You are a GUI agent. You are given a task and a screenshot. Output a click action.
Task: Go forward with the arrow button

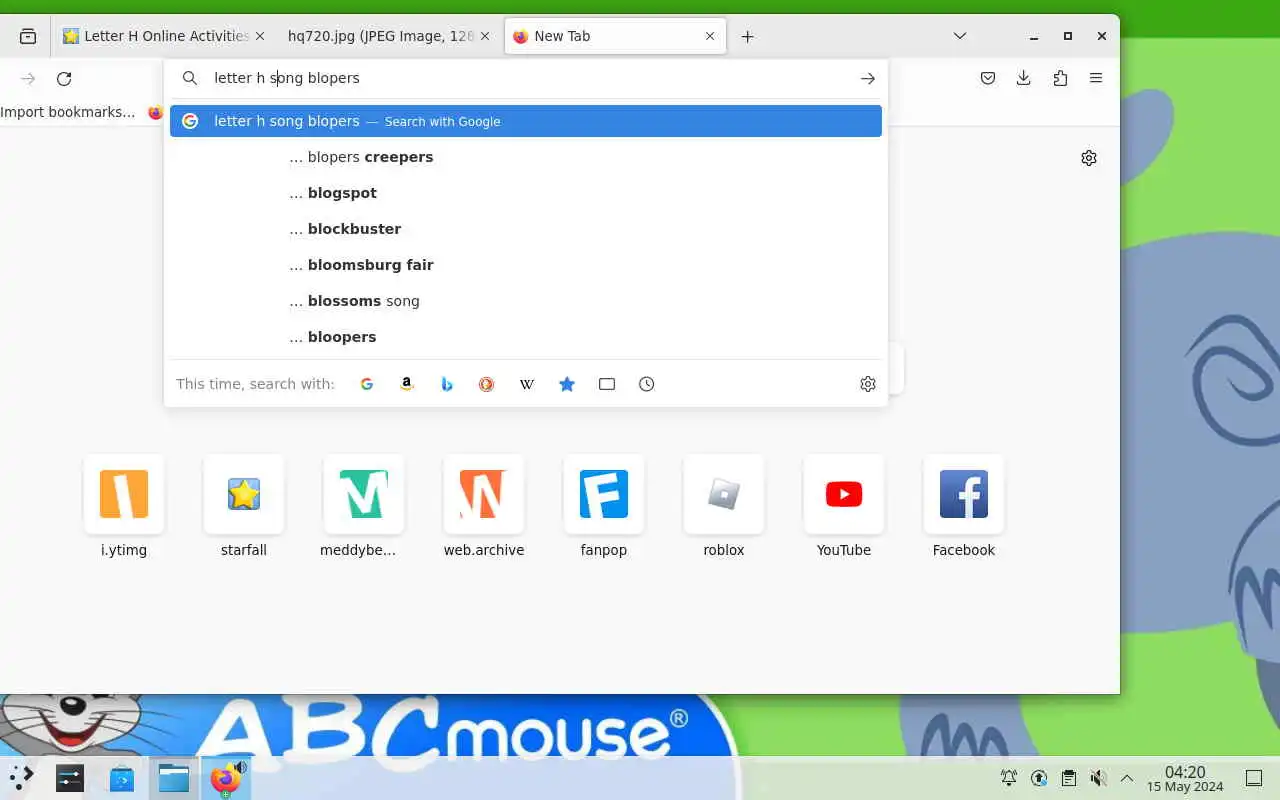tap(28, 78)
